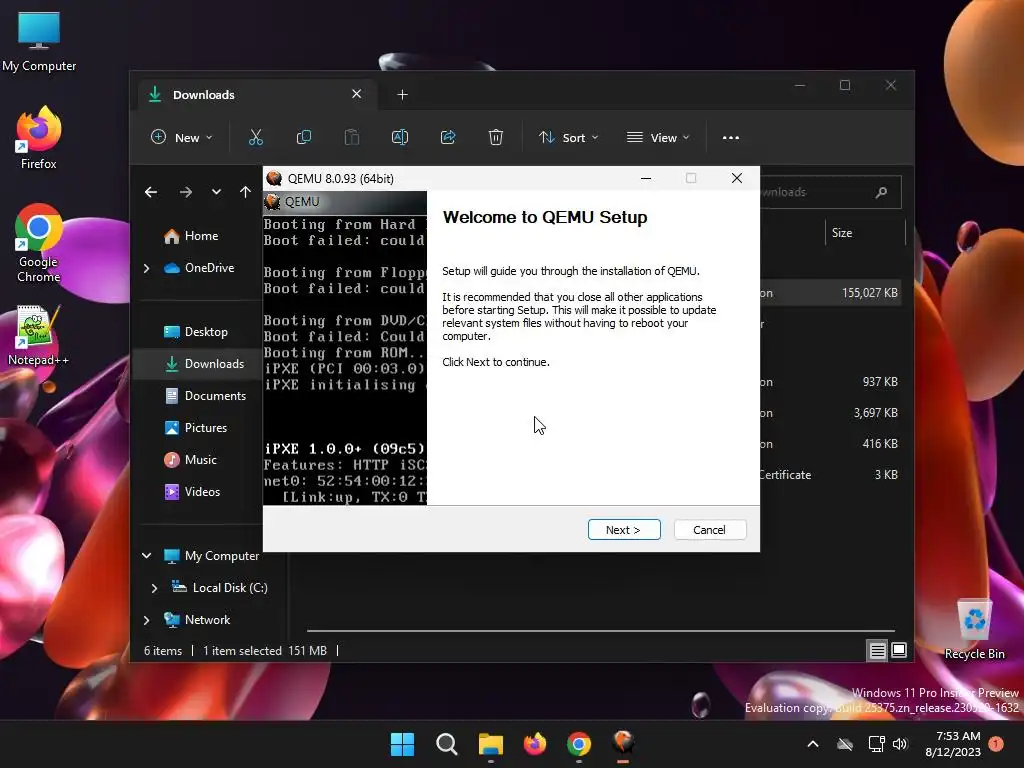Go forward with the right arrow in Explorer

[x=185, y=192]
